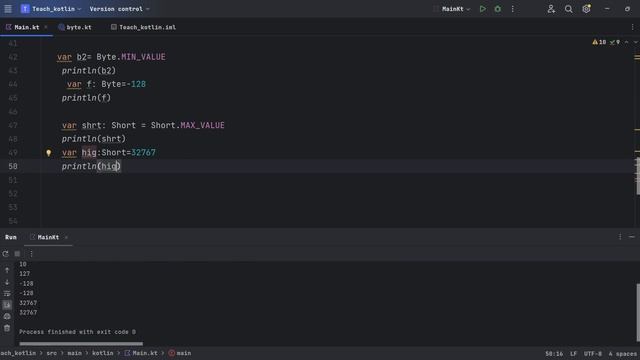640x360 pixels.
Task: Click the horizontal console scrollbar
Action: 81,343
